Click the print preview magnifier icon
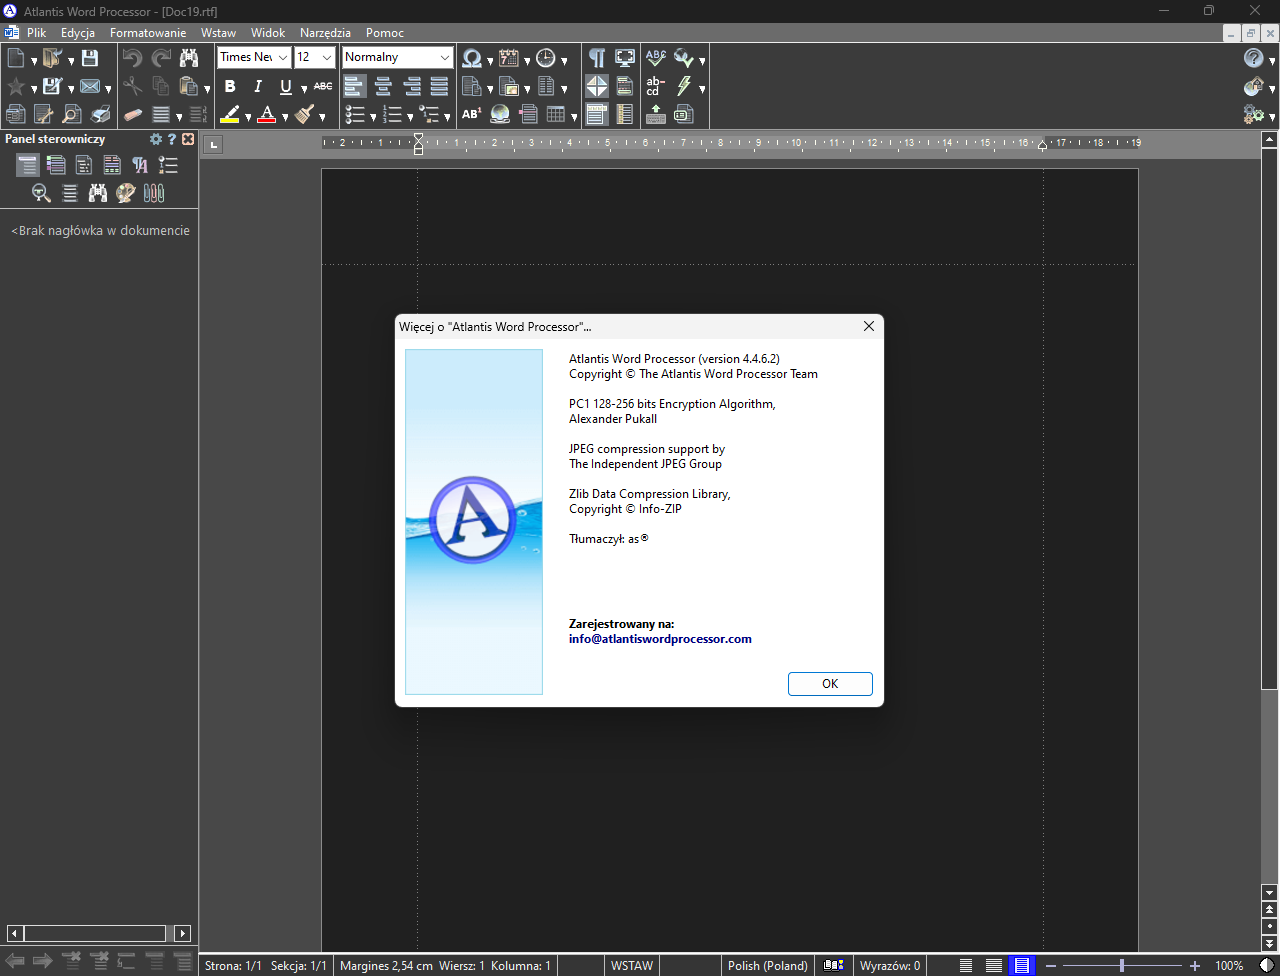1280x976 pixels. click(72, 115)
